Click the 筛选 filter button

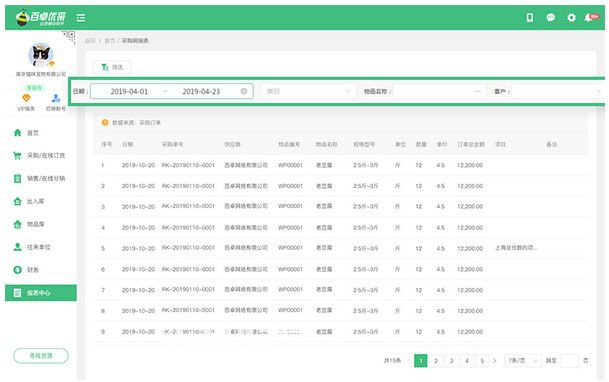click(x=112, y=67)
